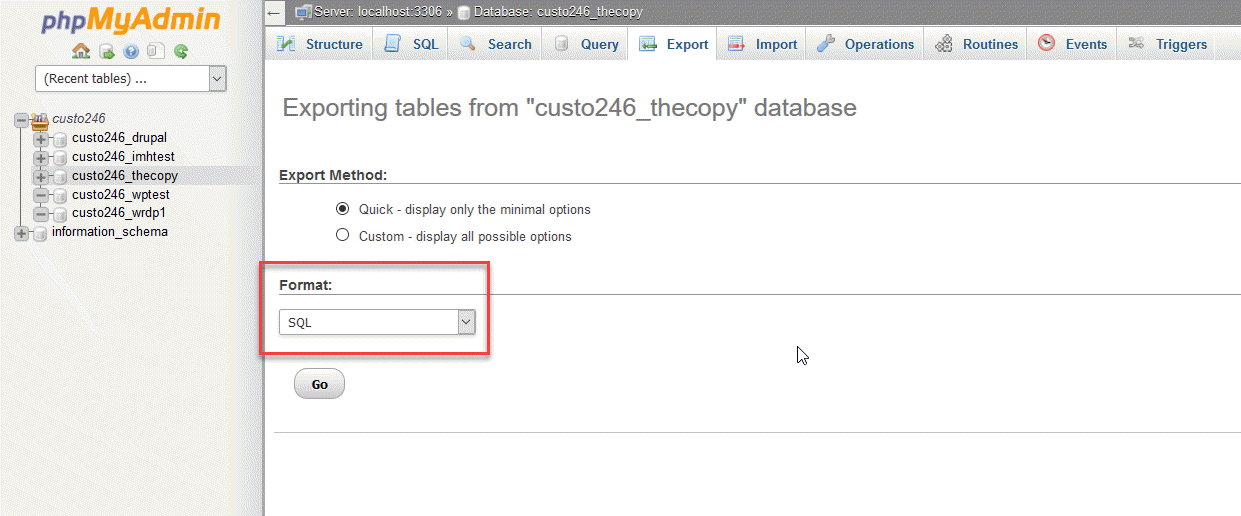The height and width of the screenshot is (516, 1241).
Task: Expand the information_schema tree node
Action: tap(21, 233)
